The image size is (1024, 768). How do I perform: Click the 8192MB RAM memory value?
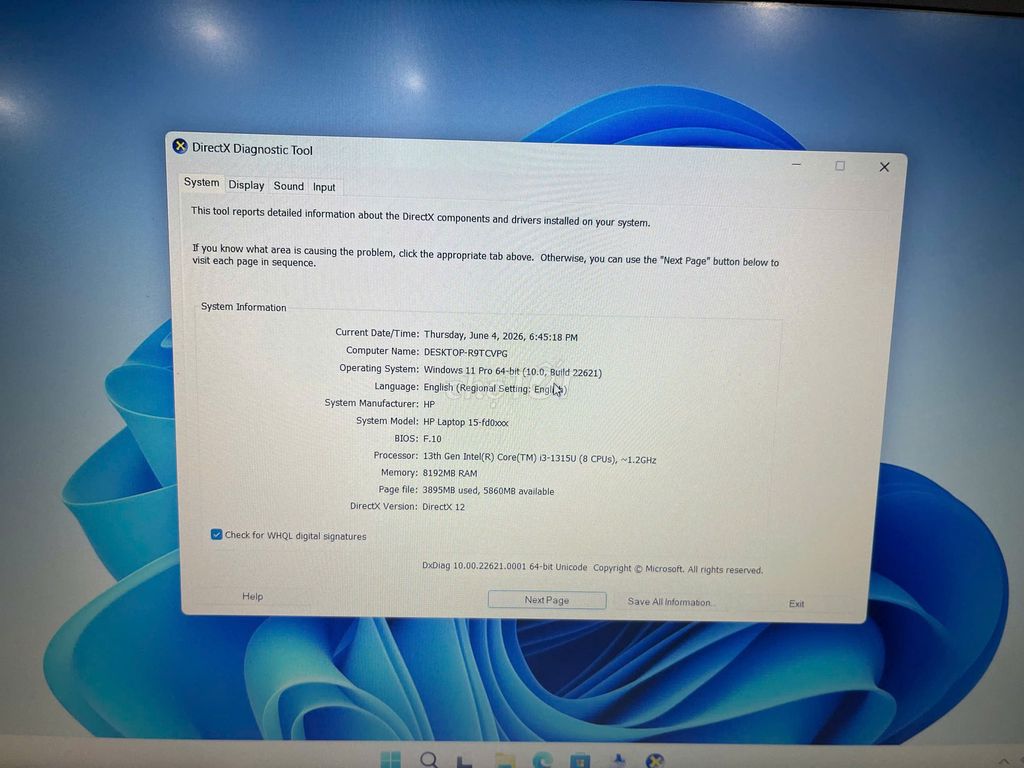[x=450, y=473]
